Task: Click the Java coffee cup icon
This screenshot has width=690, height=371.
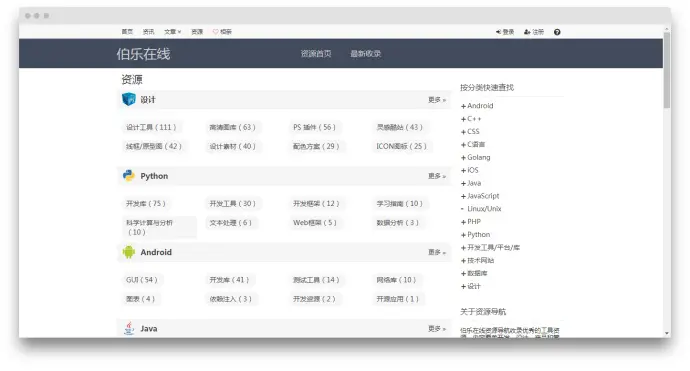Action: pyautogui.click(x=129, y=328)
